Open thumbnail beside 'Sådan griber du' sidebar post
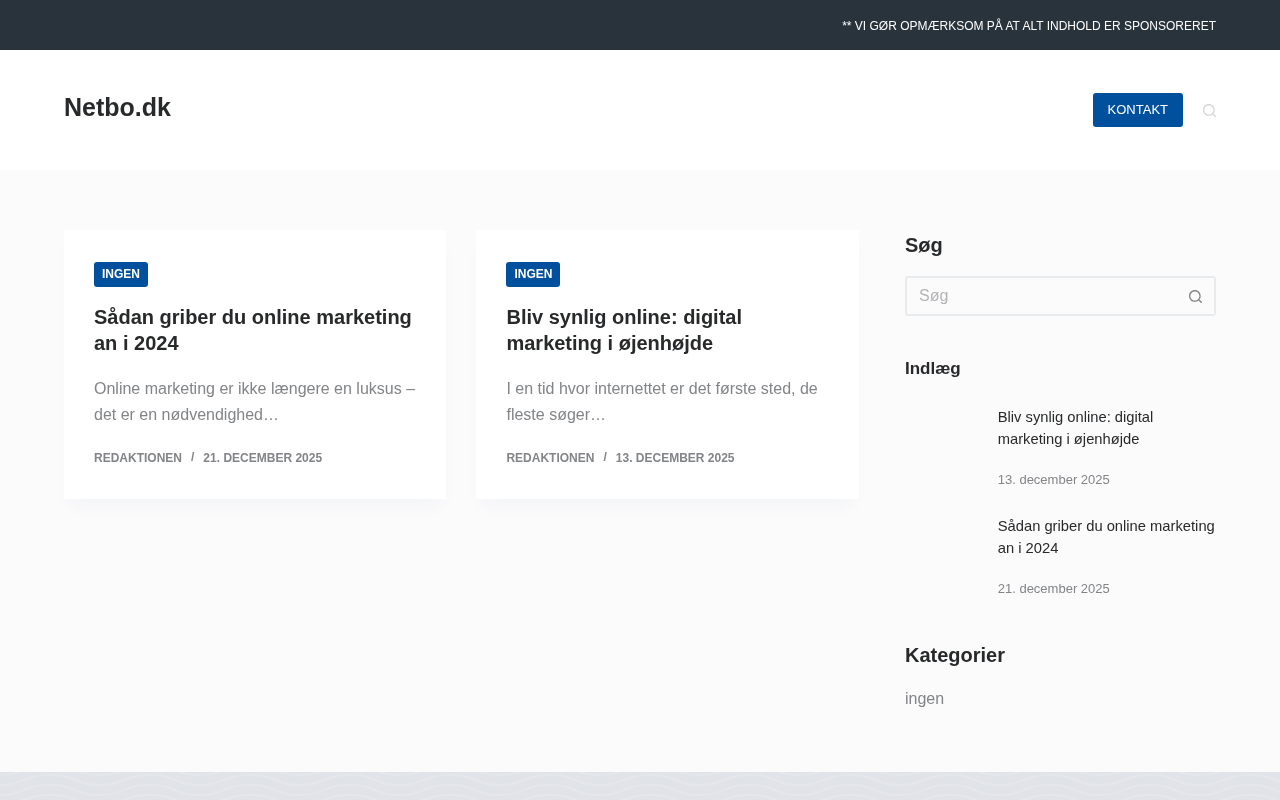The height and width of the screenshot is (800, 1280). click(x=943, y=554)
